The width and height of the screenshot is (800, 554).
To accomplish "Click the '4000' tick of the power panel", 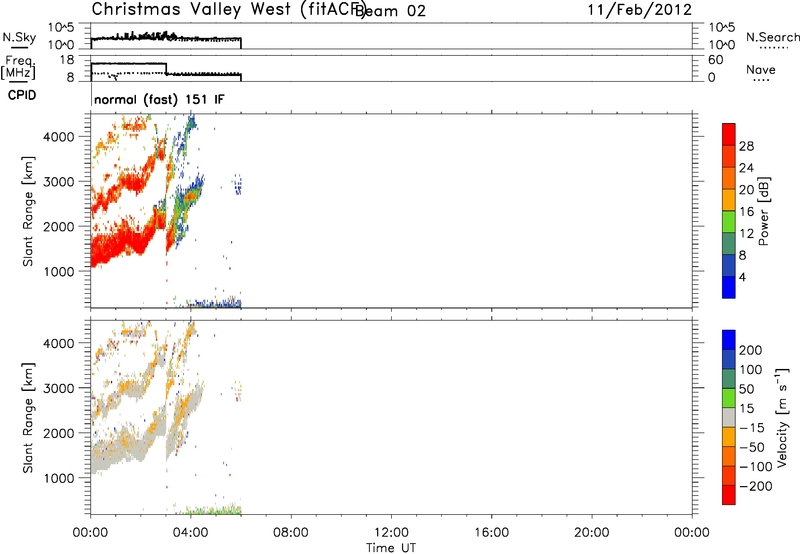I will click(59, 137).
